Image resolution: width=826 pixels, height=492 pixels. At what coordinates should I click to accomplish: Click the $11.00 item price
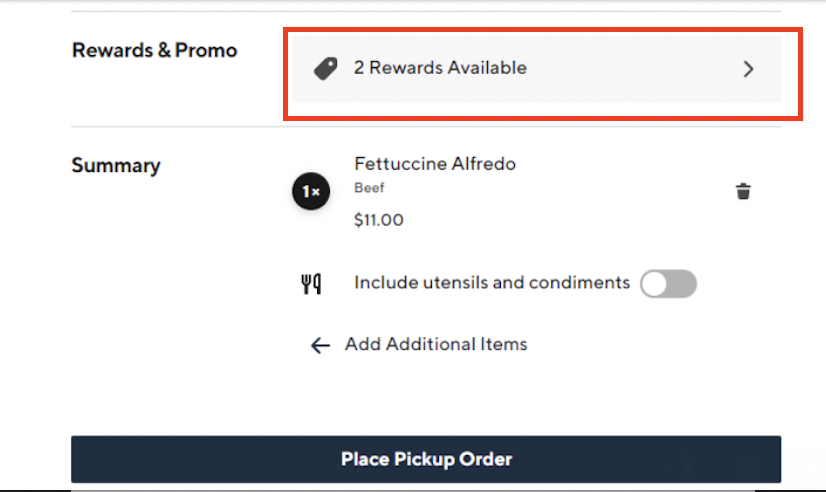[x=379, y=220]
